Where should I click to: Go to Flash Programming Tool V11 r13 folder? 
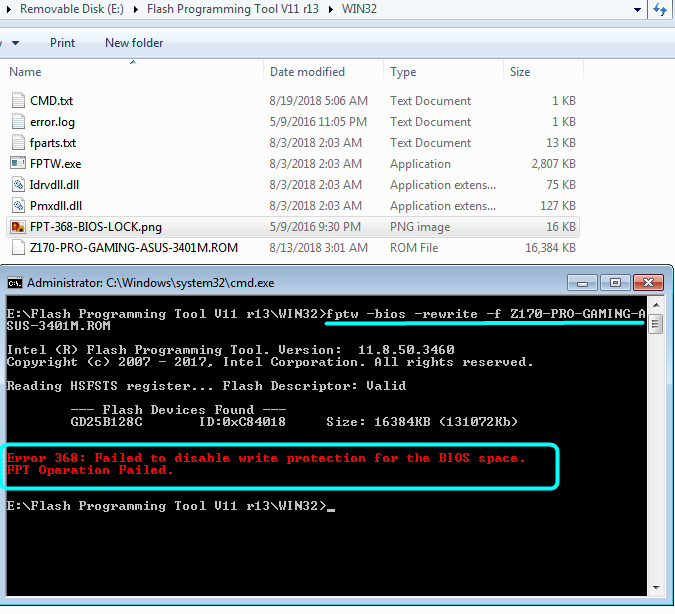(x=233, y=9)
